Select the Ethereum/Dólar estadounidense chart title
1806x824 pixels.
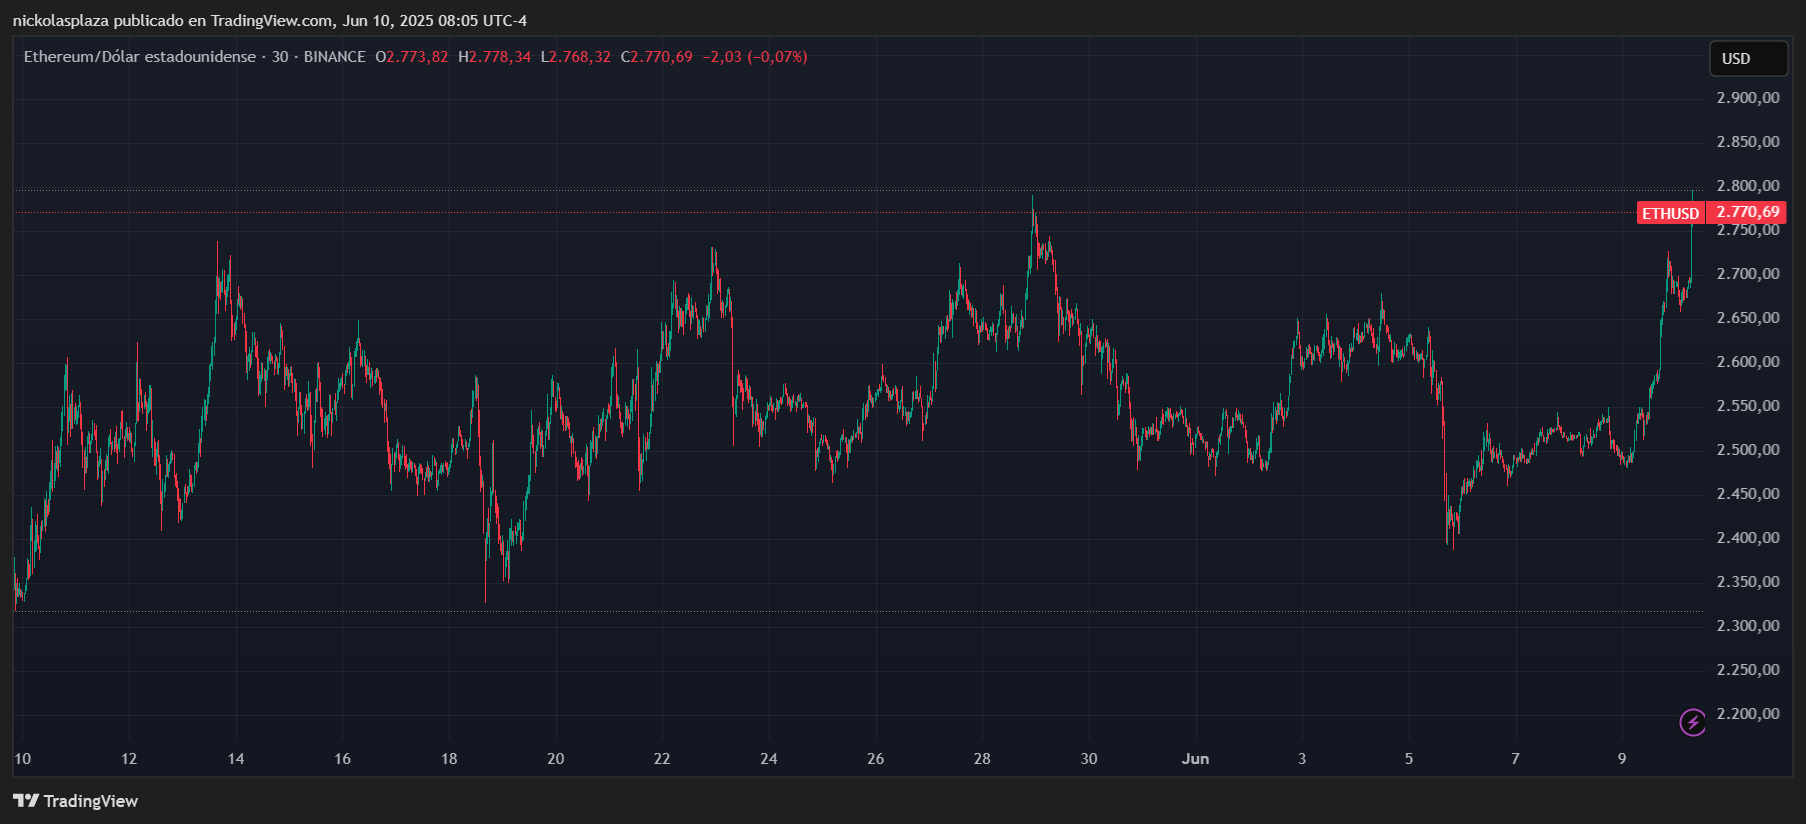pyautogui.click(x=139, y=57)
